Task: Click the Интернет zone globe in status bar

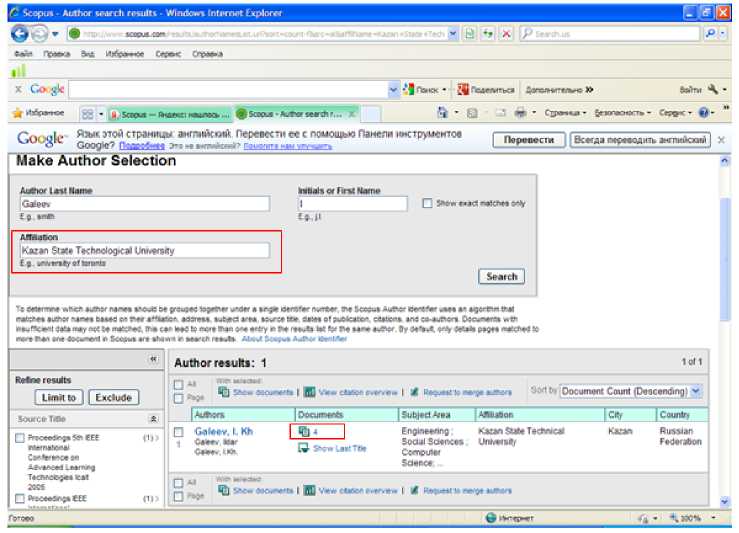Action: (x=491, y=518)
